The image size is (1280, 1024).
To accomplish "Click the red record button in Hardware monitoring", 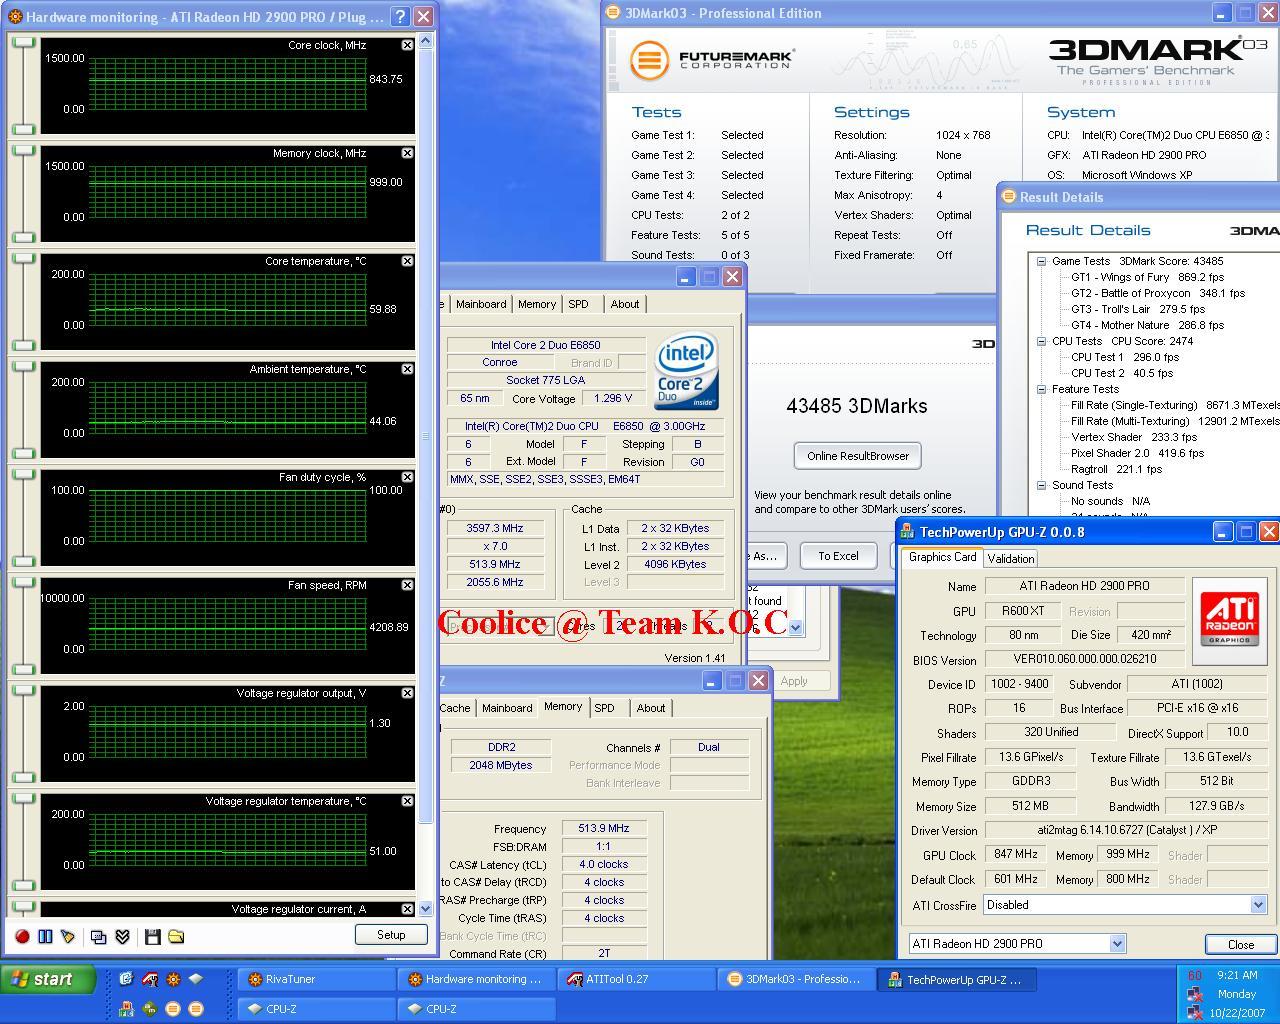I will tap(22, 936).
